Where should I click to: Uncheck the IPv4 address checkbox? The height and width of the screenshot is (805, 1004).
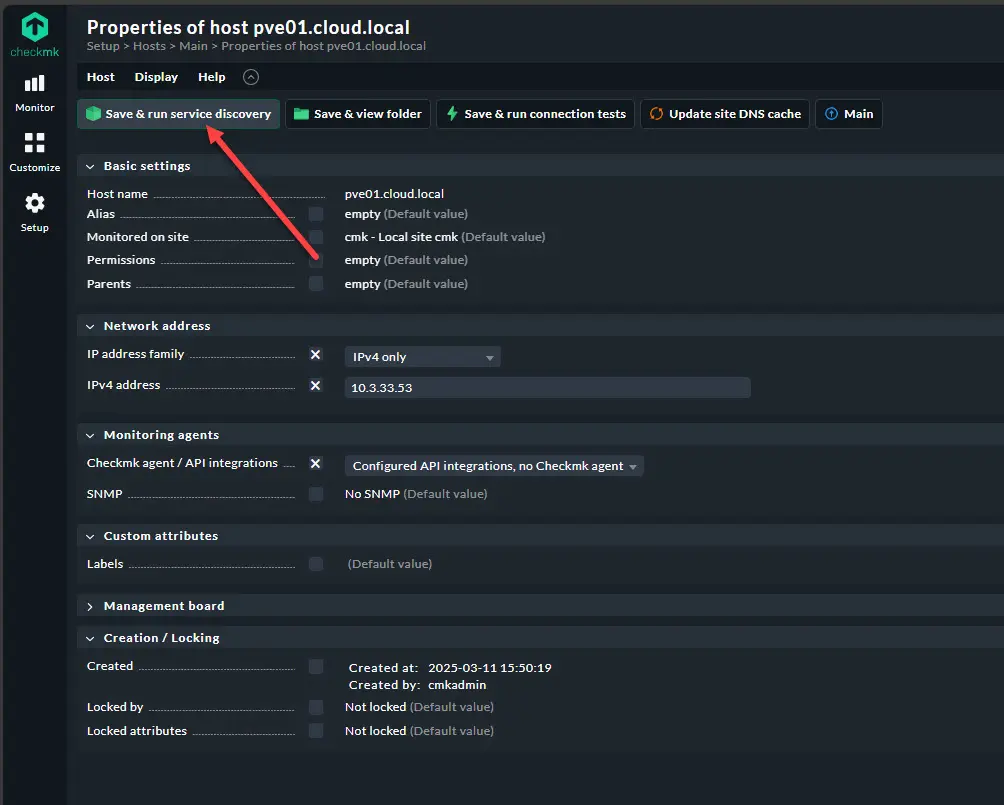click(316, 385)
